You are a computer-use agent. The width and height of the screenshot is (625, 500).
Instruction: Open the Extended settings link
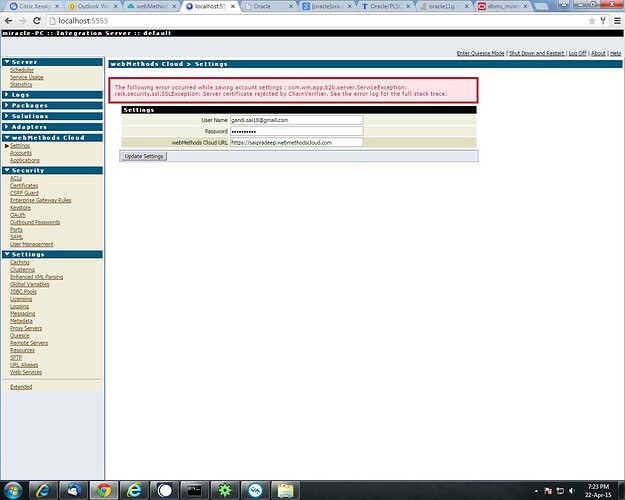click(21, 386)
